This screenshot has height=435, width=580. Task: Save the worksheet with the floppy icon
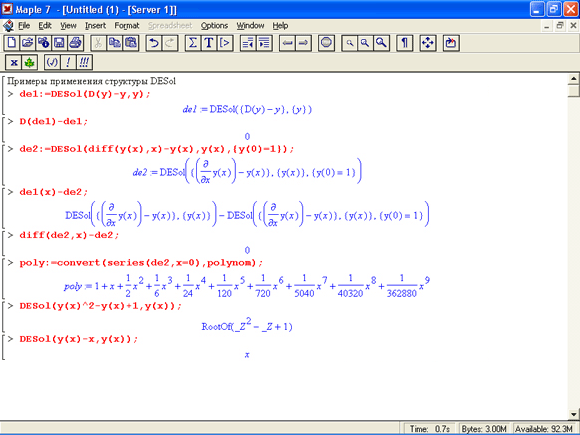pos(59,43)
